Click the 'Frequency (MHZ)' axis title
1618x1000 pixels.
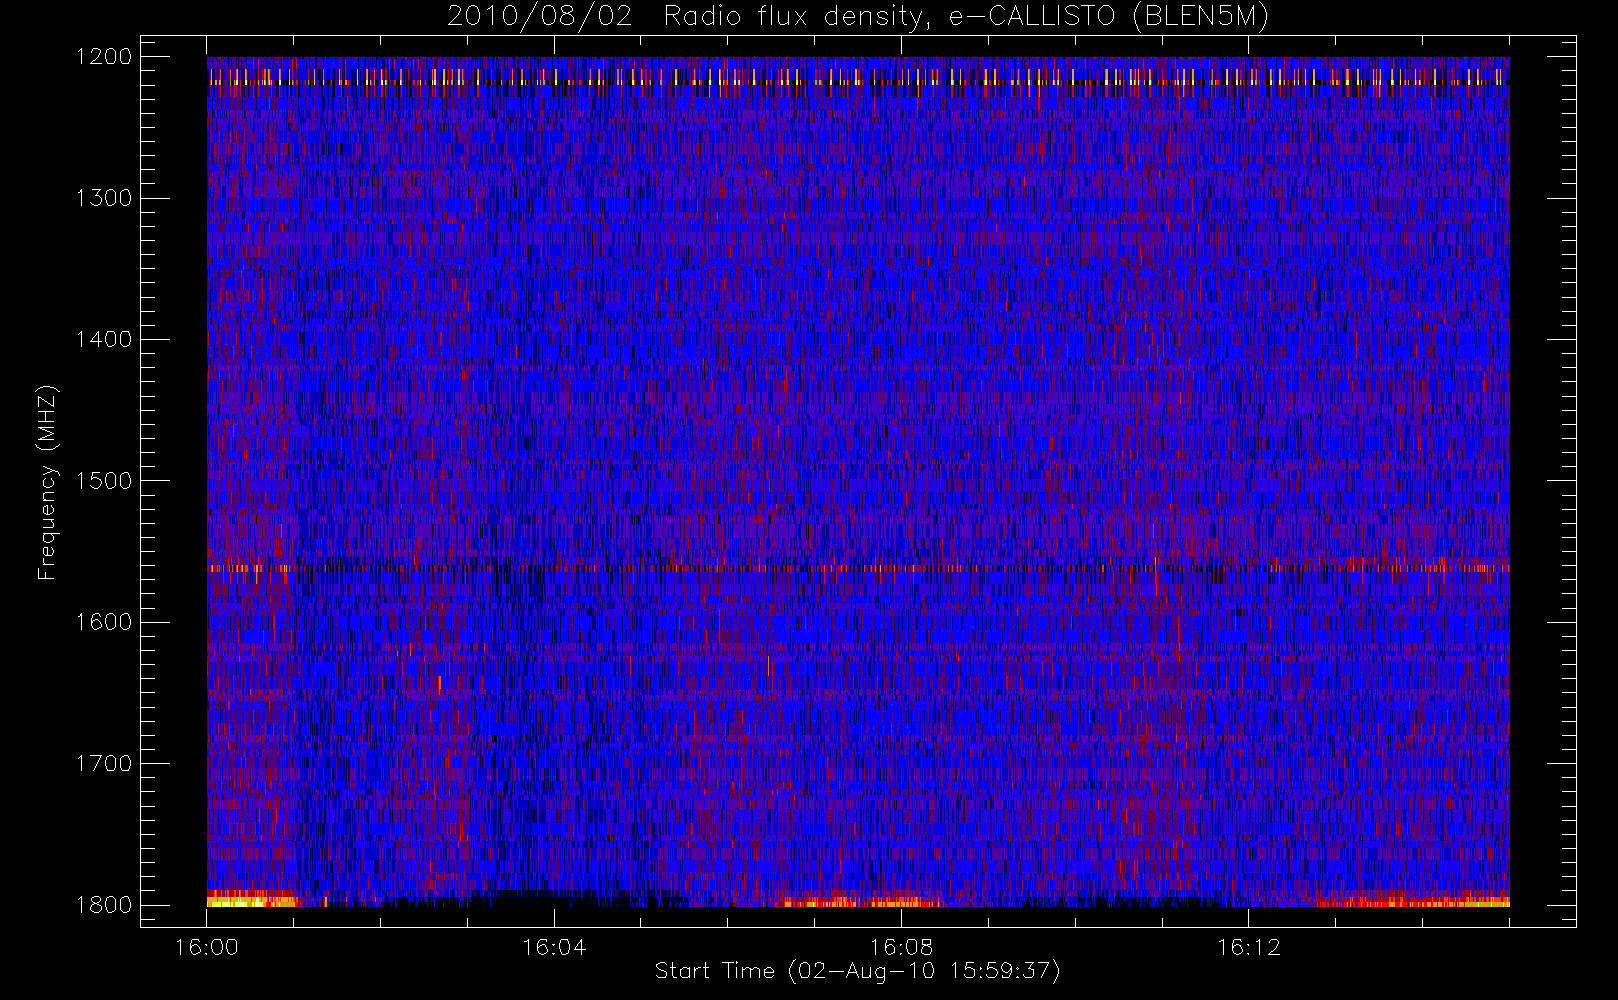click(47, 482)
